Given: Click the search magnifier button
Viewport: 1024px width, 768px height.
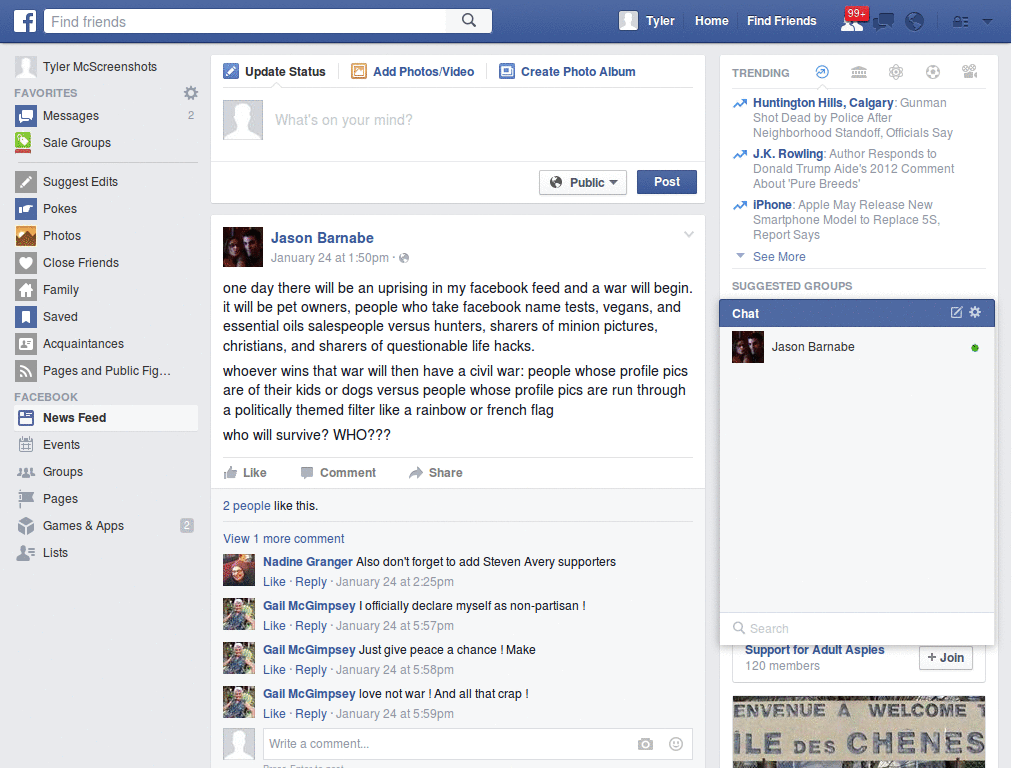Looking at the screenshot, I should point(469,21).
